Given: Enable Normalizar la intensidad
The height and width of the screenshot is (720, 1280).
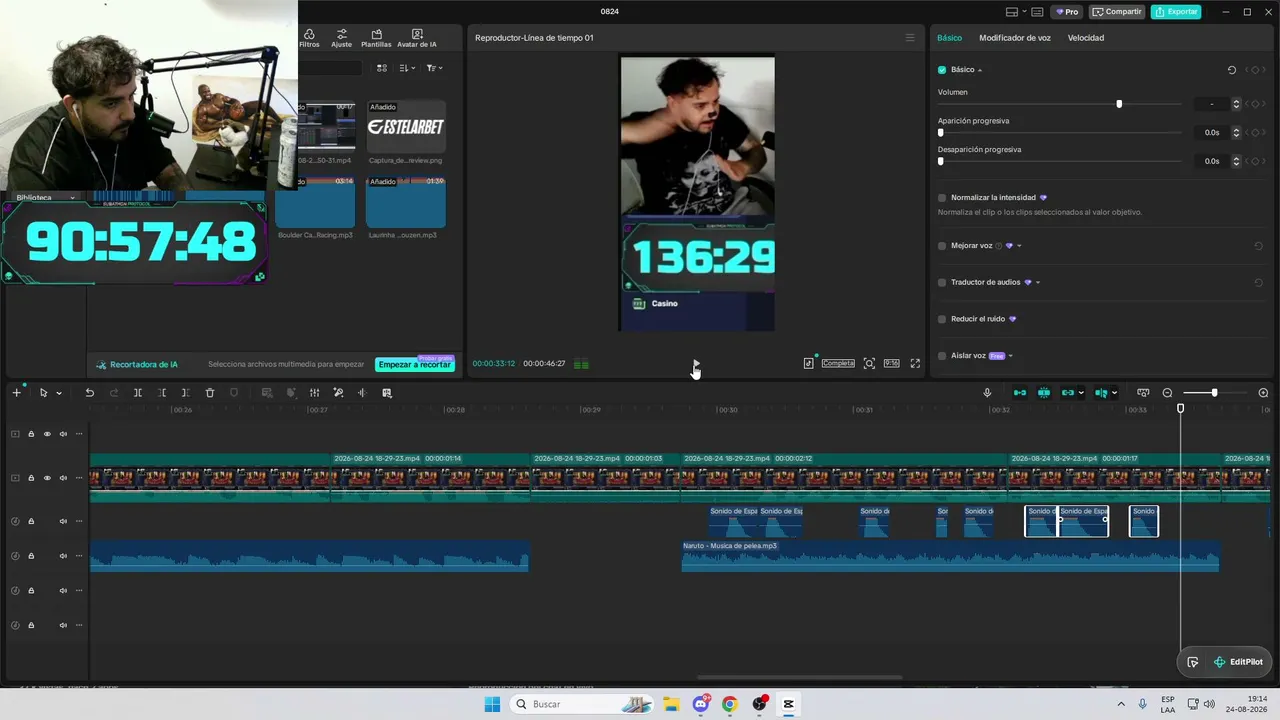Looking at the screenshot, I should pos(942,198).
